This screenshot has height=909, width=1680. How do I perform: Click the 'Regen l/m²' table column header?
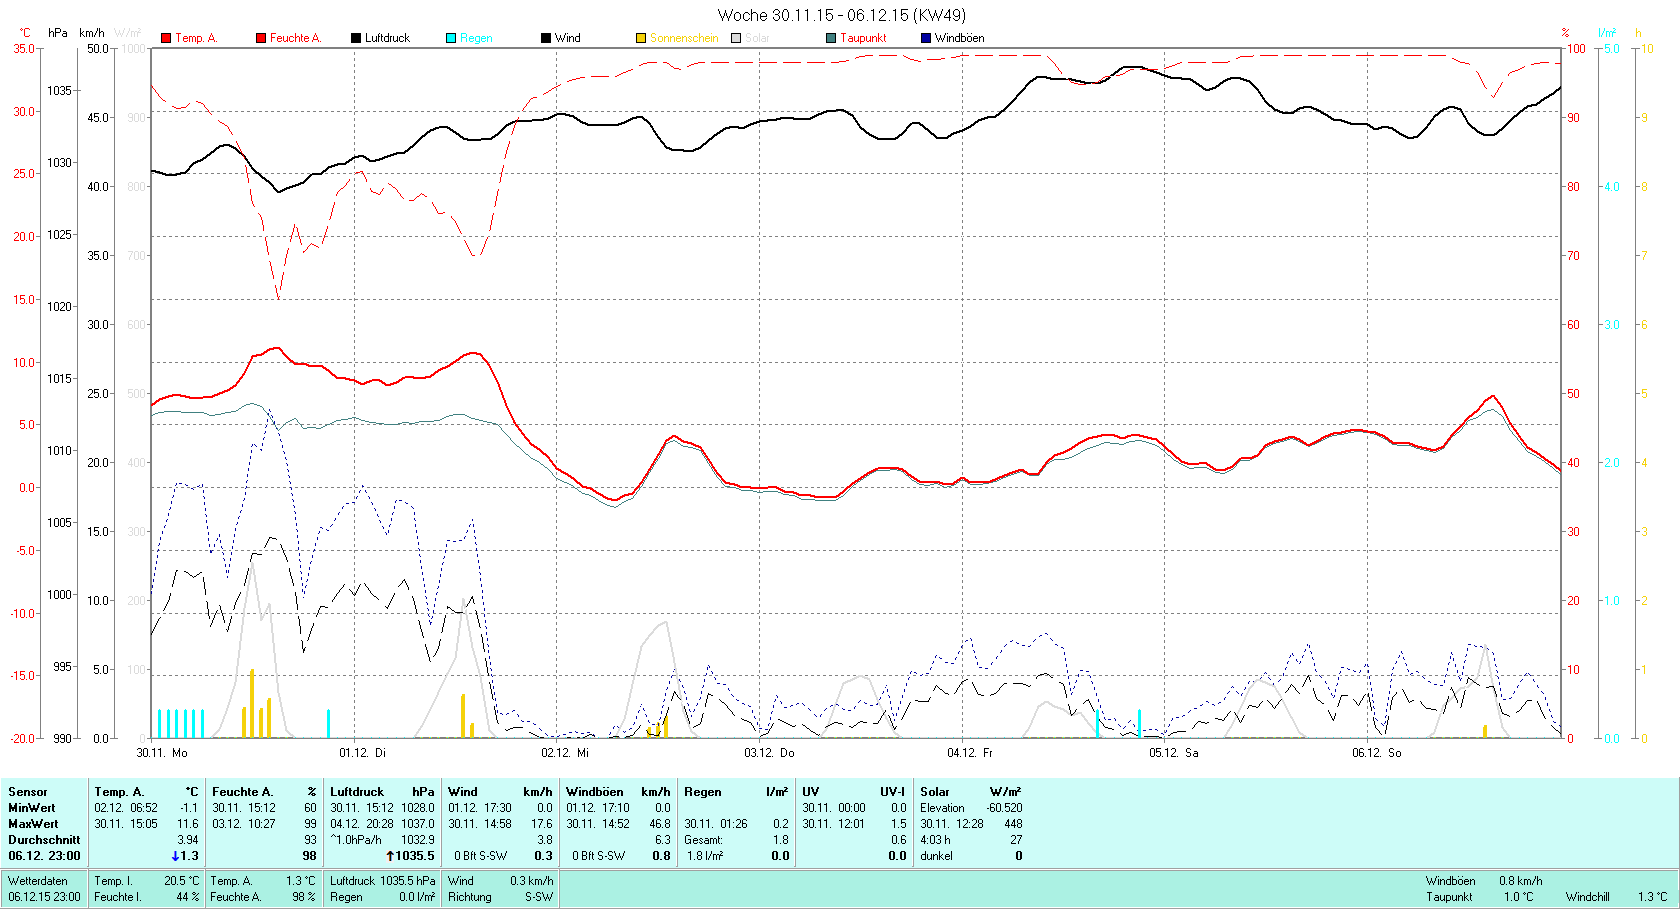[736, 792]
